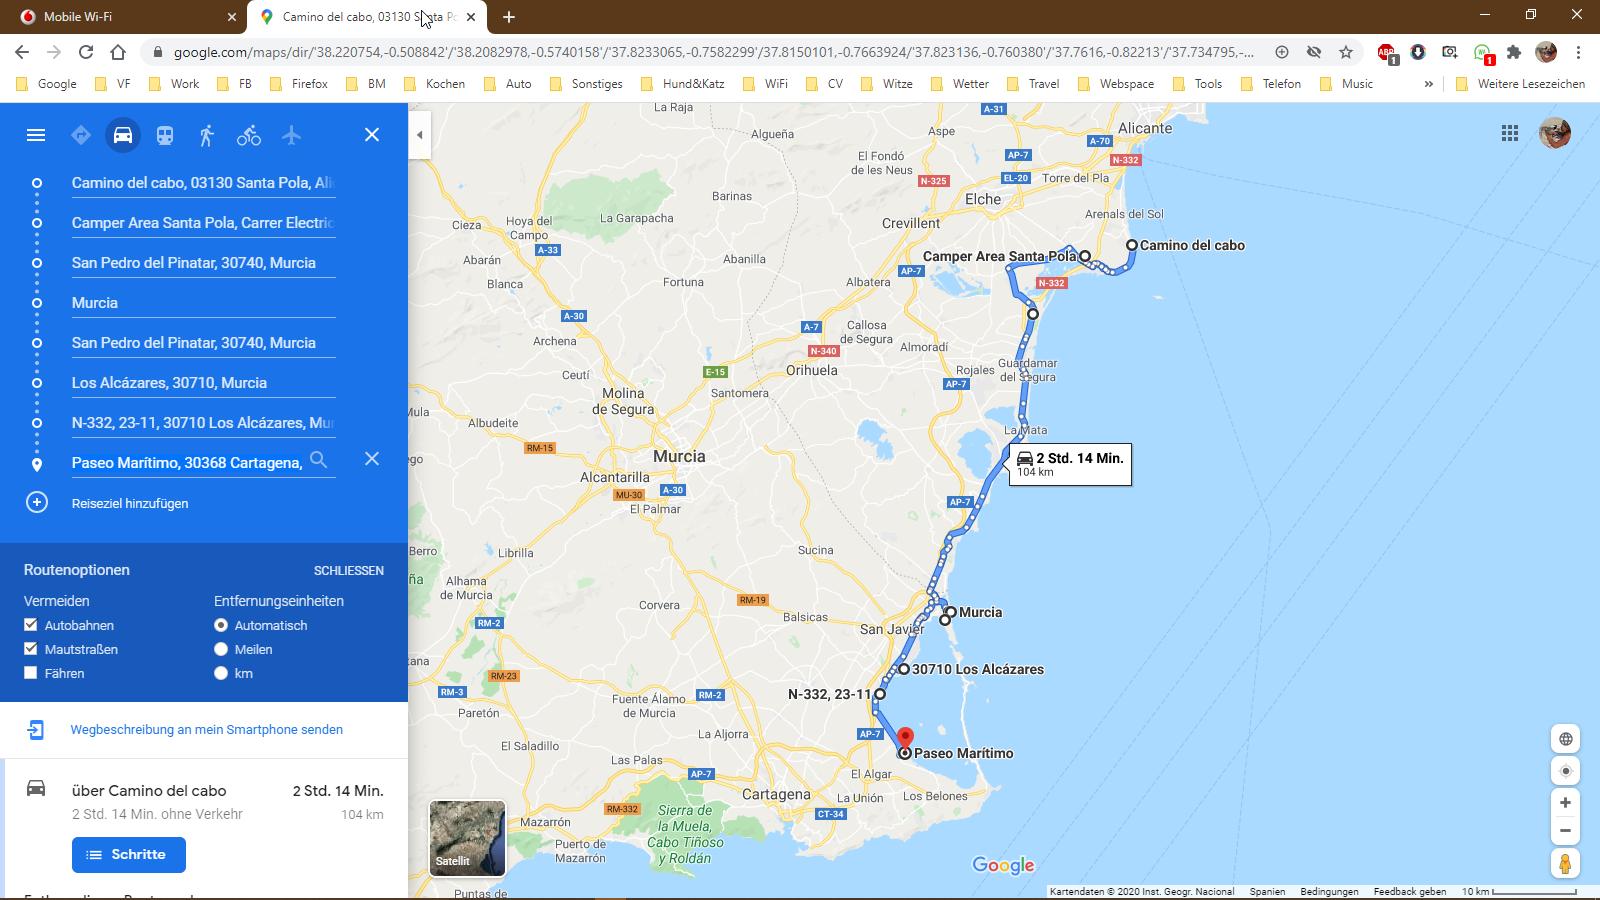Open Firefox bookmarks folder
1600x900 pixels.
(300, 84)
